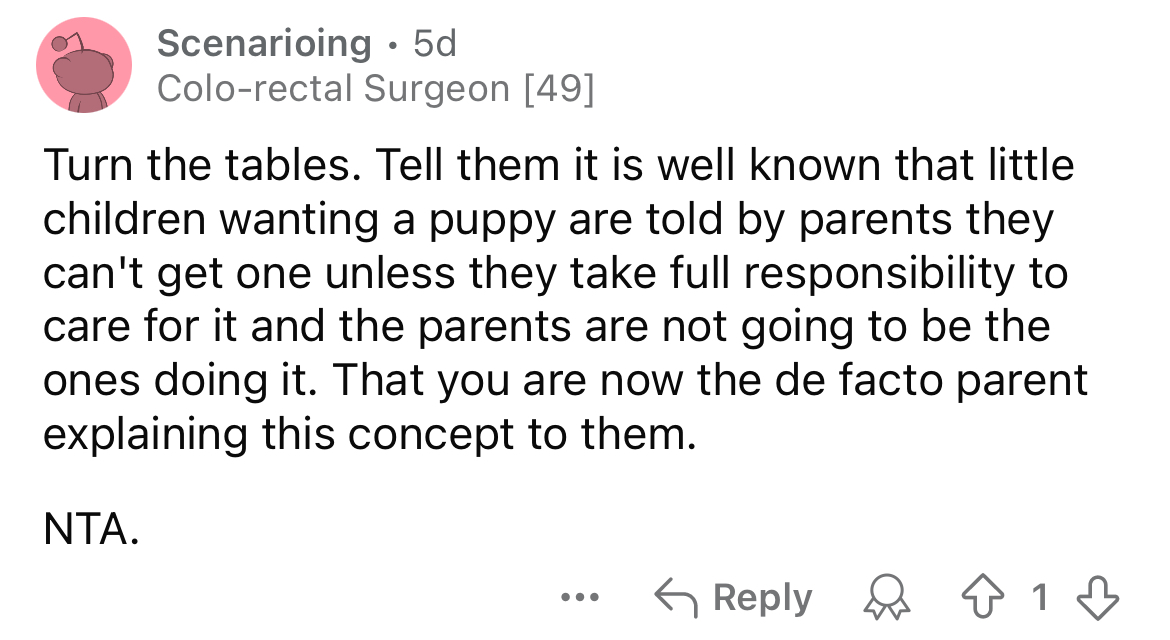This screenshot has height=640, width=1170.
Task: Click the curved reply arrow icon
Action: coord(676,598)
